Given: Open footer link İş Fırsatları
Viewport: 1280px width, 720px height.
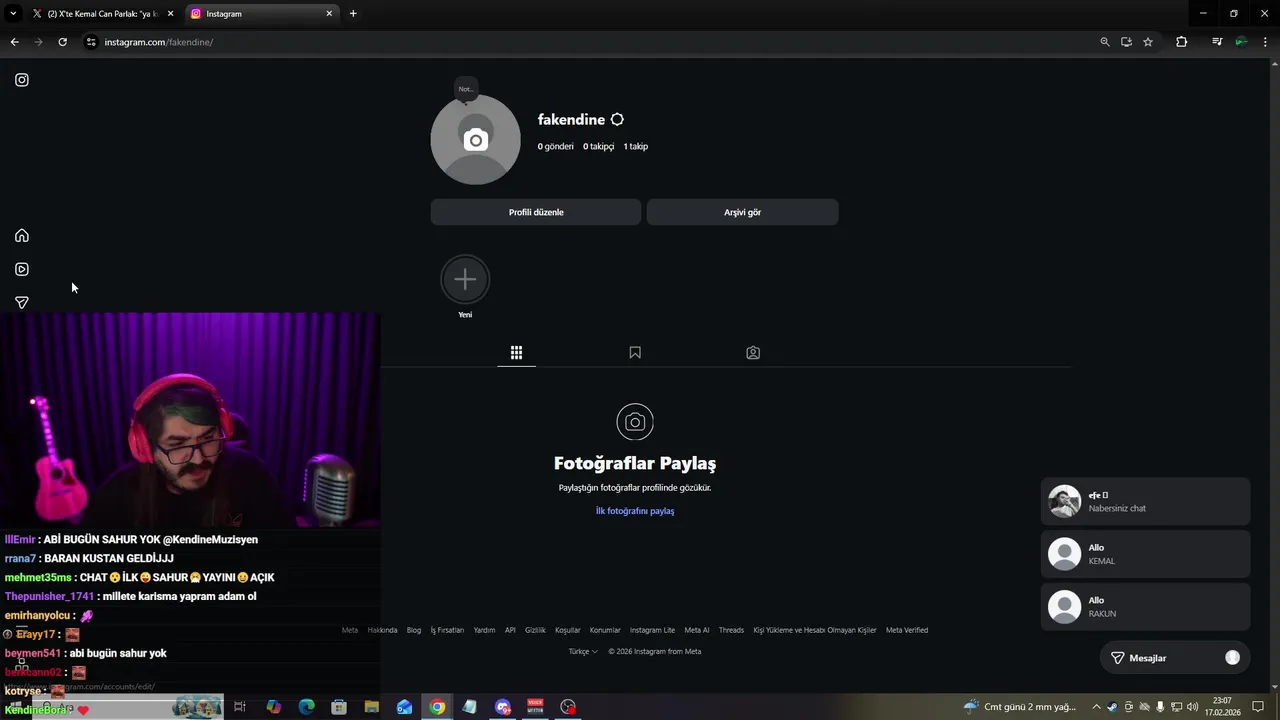Looking at the screenshot, I should pos(447,630).
